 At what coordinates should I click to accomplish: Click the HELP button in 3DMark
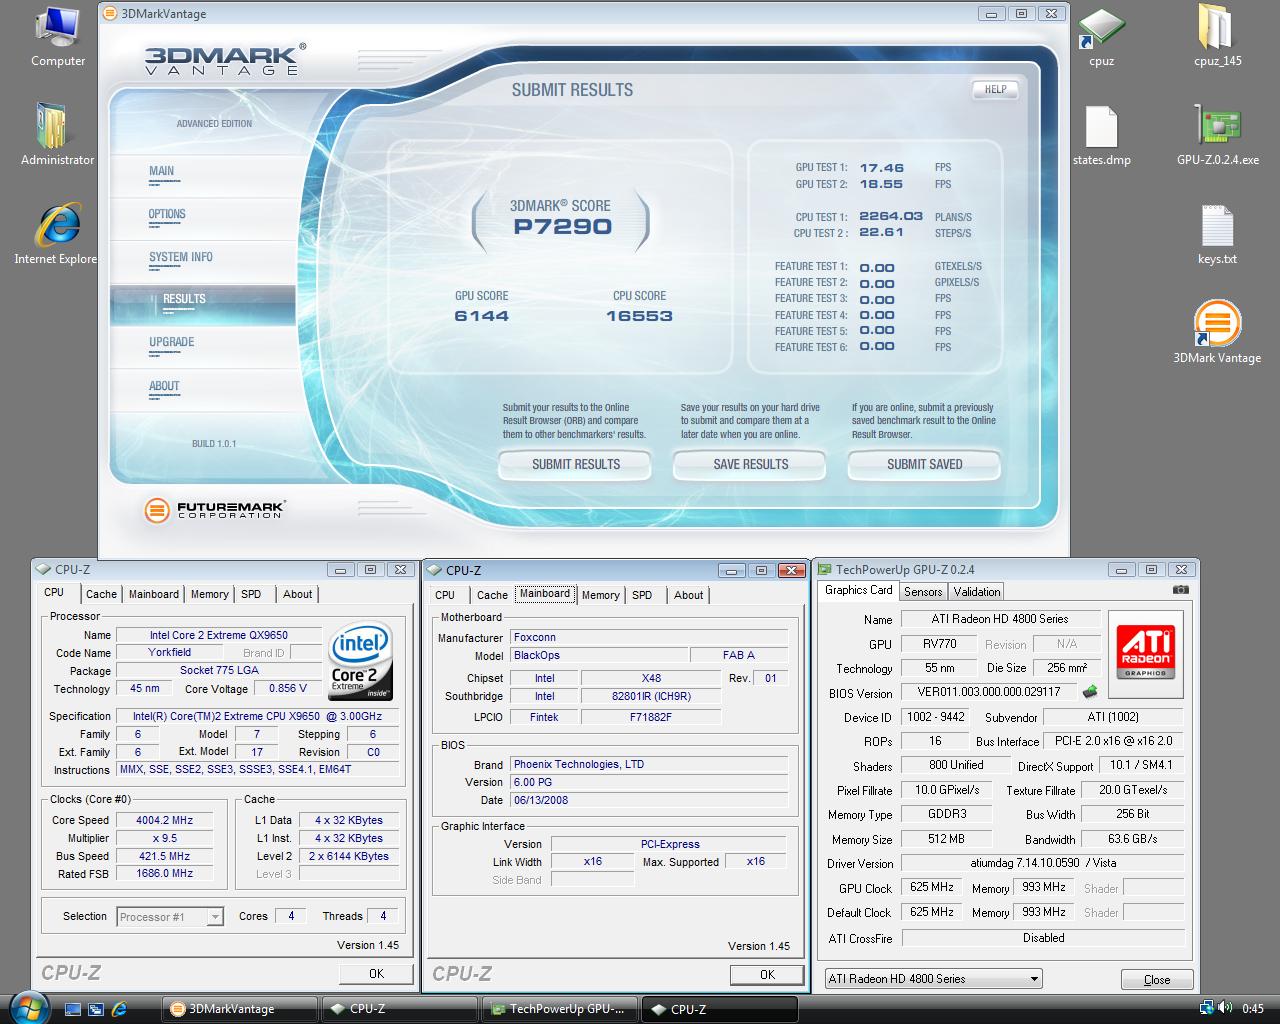point(995,89)
